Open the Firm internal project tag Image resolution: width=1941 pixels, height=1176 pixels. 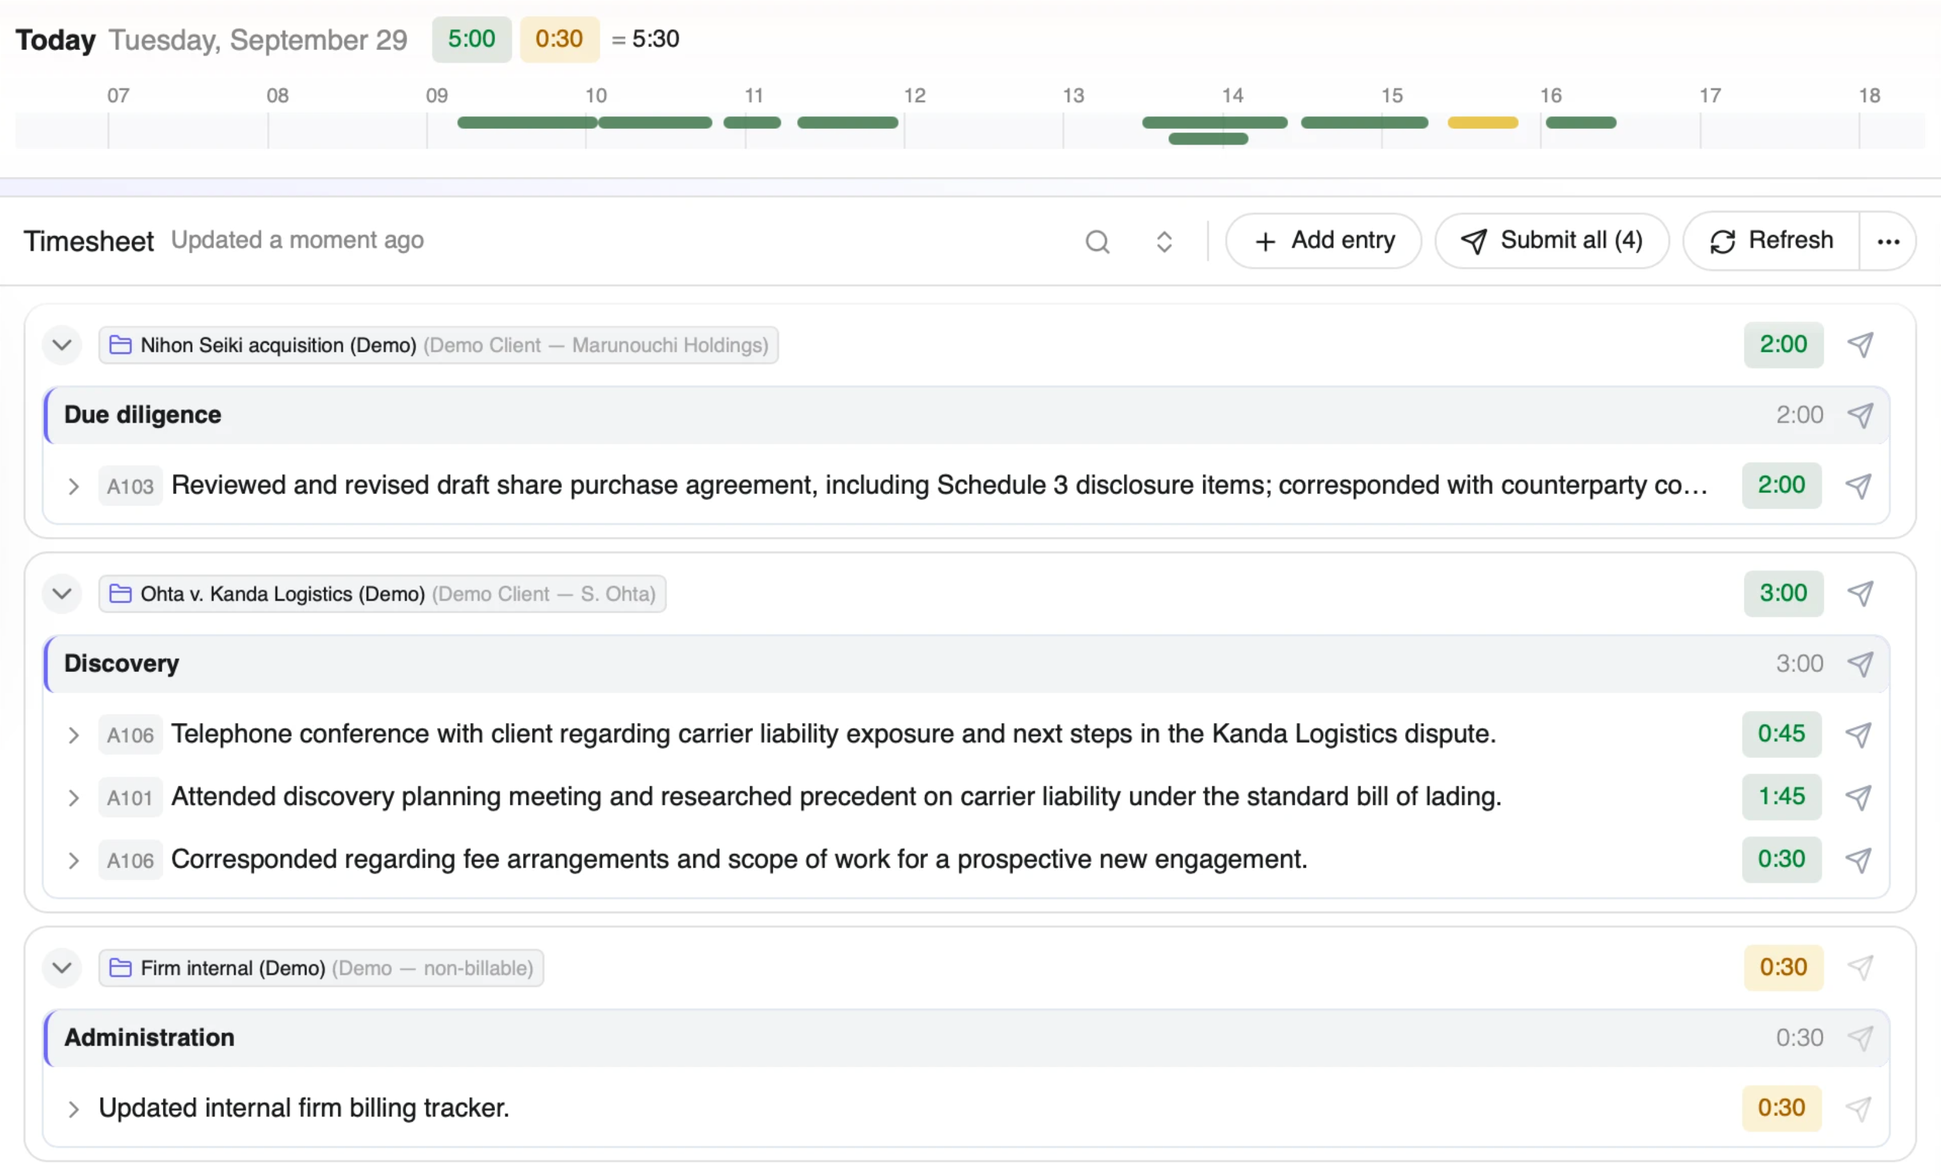pyautogui.click(x=321, y=968)
